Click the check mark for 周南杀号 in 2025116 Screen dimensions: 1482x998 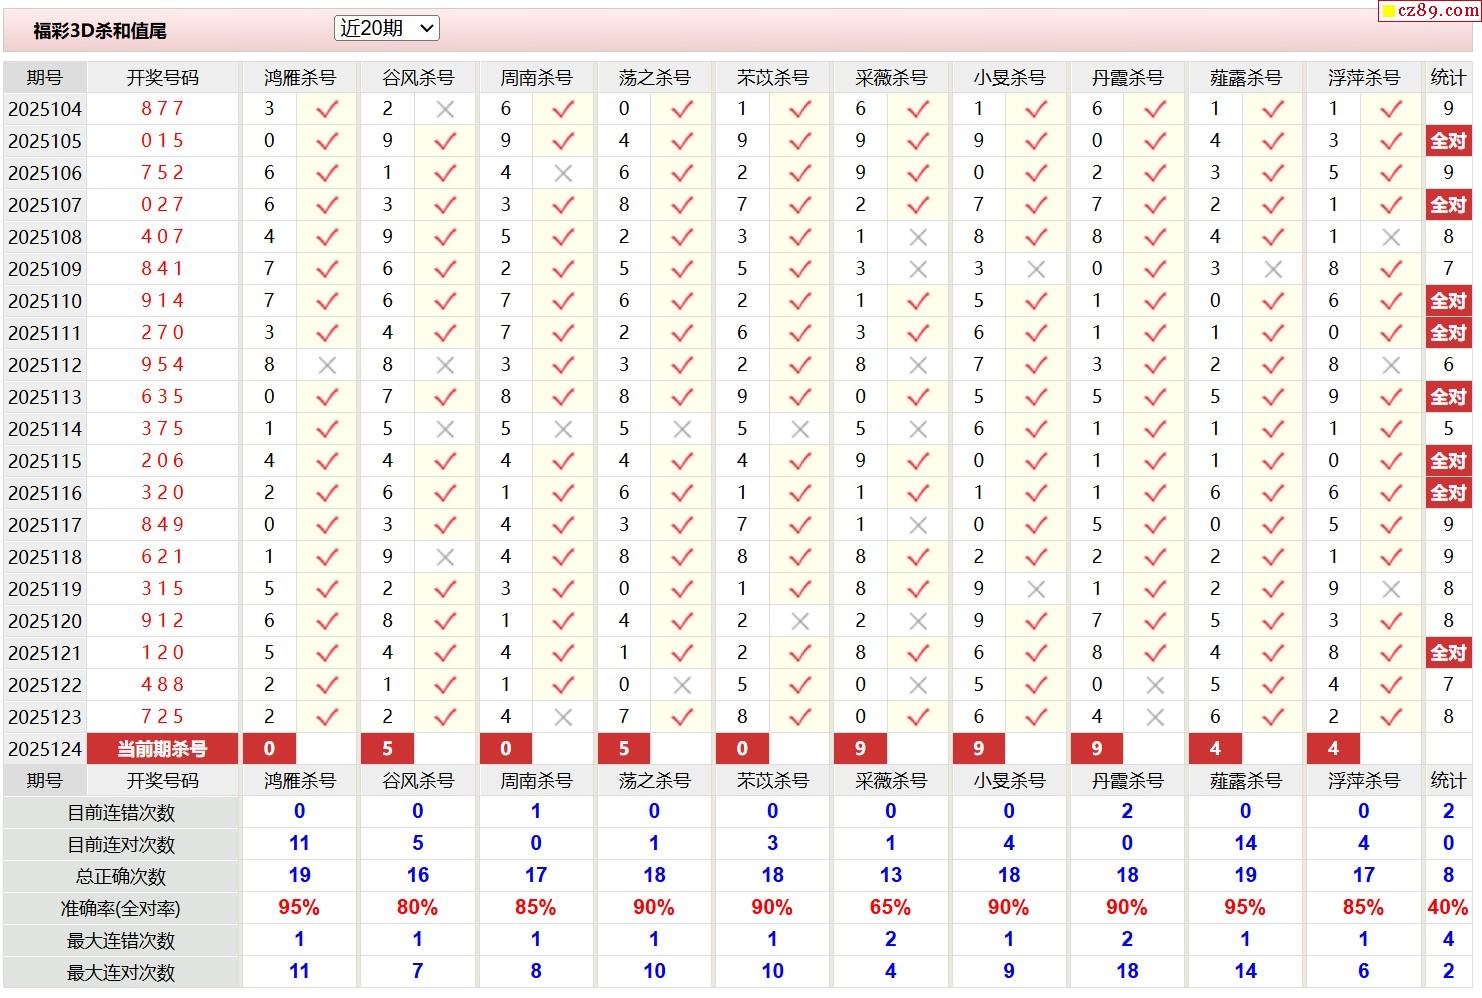(563, 493)
